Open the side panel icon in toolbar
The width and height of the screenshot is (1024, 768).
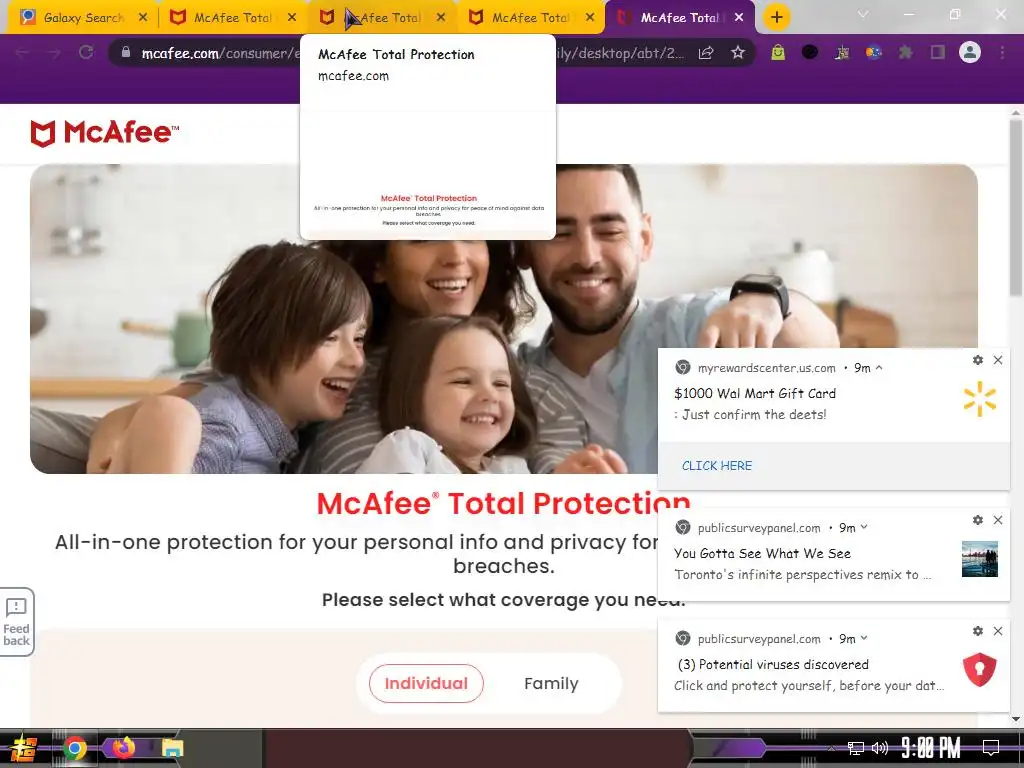[938, 52]
